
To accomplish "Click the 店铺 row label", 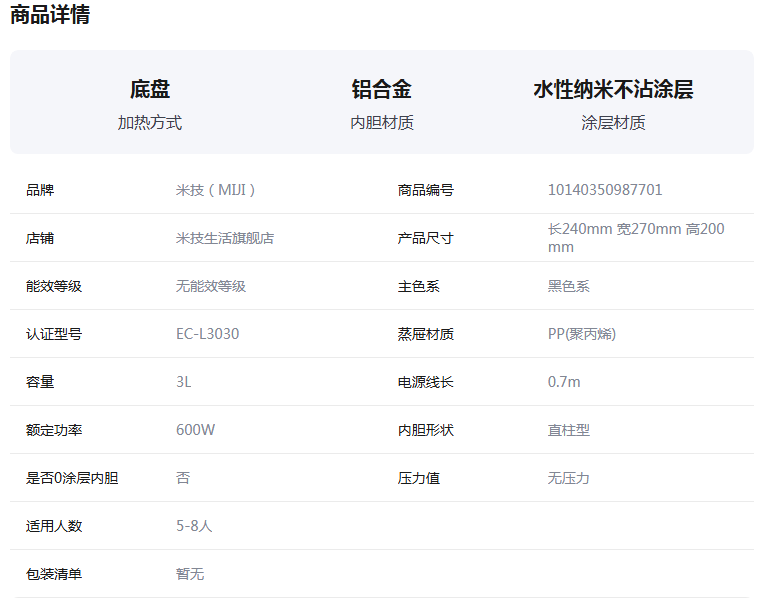I will 40,238.
